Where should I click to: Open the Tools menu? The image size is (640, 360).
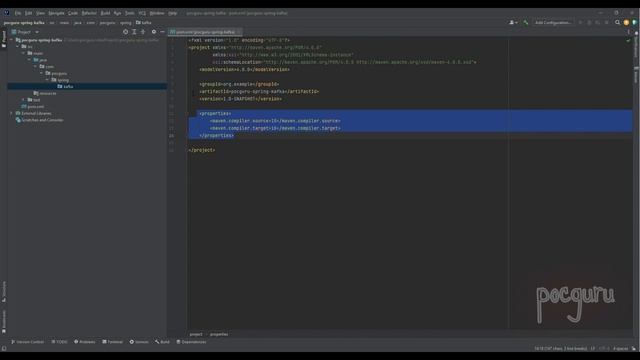[130, 13]
